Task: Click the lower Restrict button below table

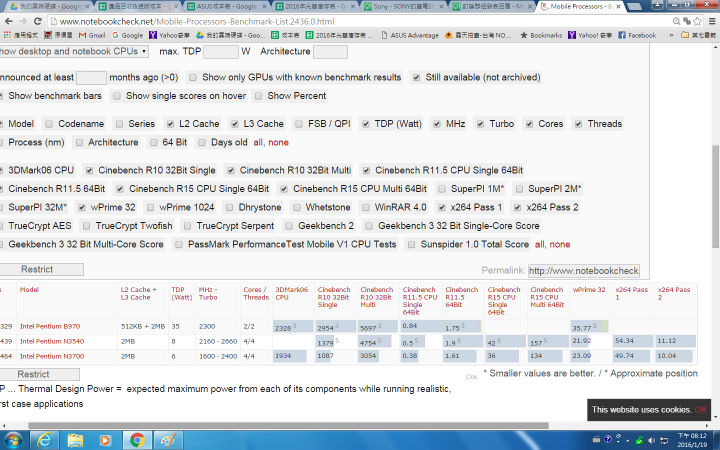Action: tap(39, 374)
